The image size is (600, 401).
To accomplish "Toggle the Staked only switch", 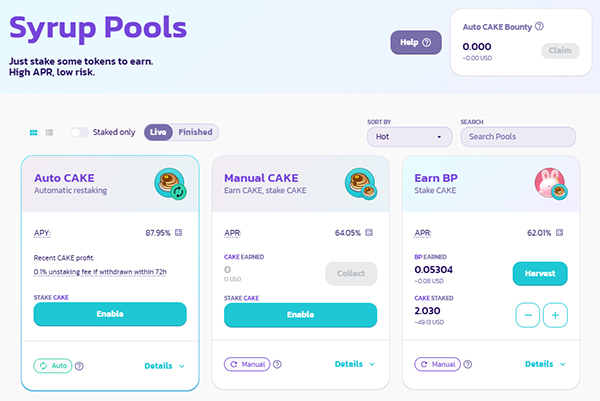I will click(80, 132).
